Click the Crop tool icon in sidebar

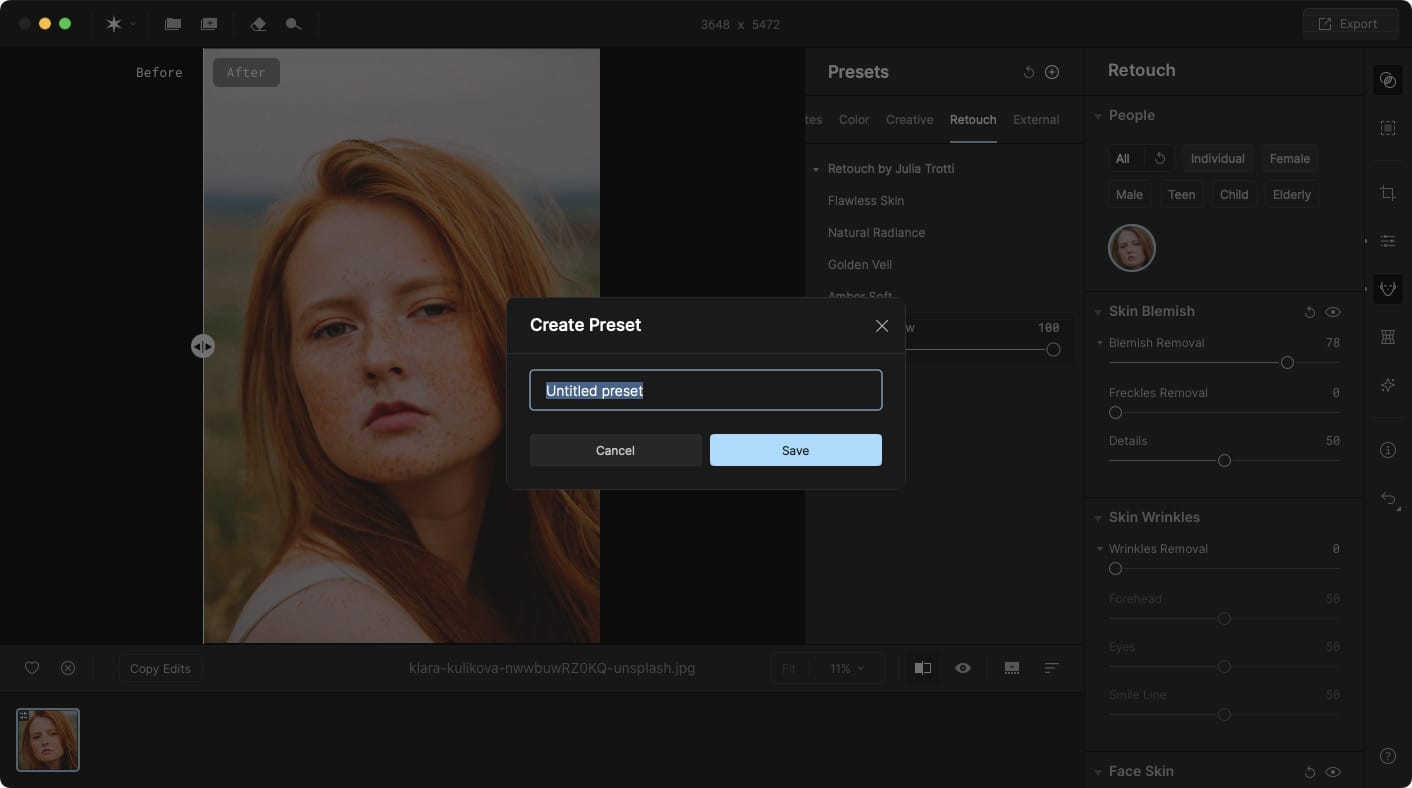pos(1388,193)
